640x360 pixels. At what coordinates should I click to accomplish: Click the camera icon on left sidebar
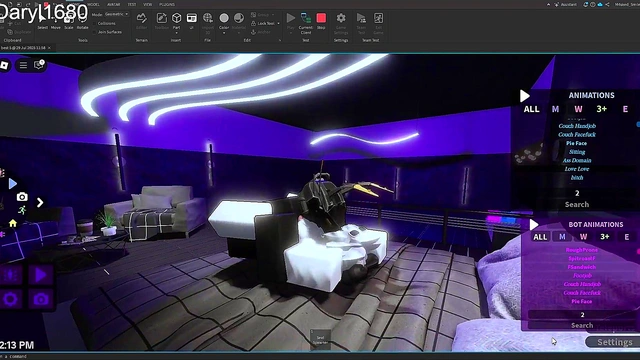point(22,197)
